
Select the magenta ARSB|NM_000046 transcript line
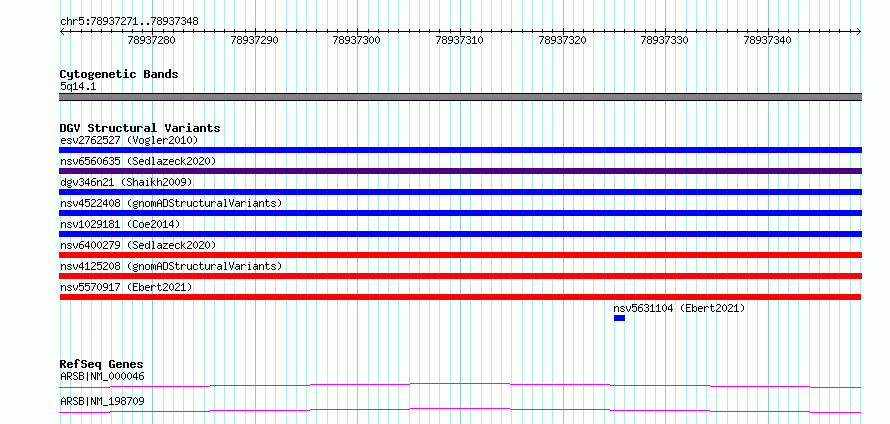pyautogui.click(x=460, y=385)
